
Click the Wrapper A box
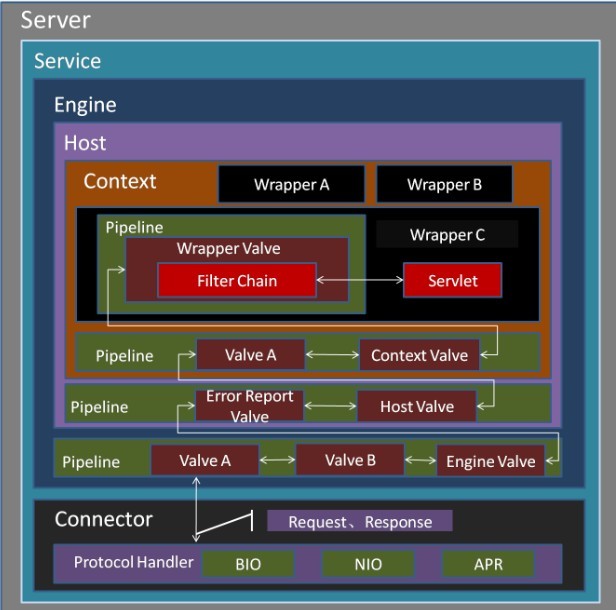(290, 184)
